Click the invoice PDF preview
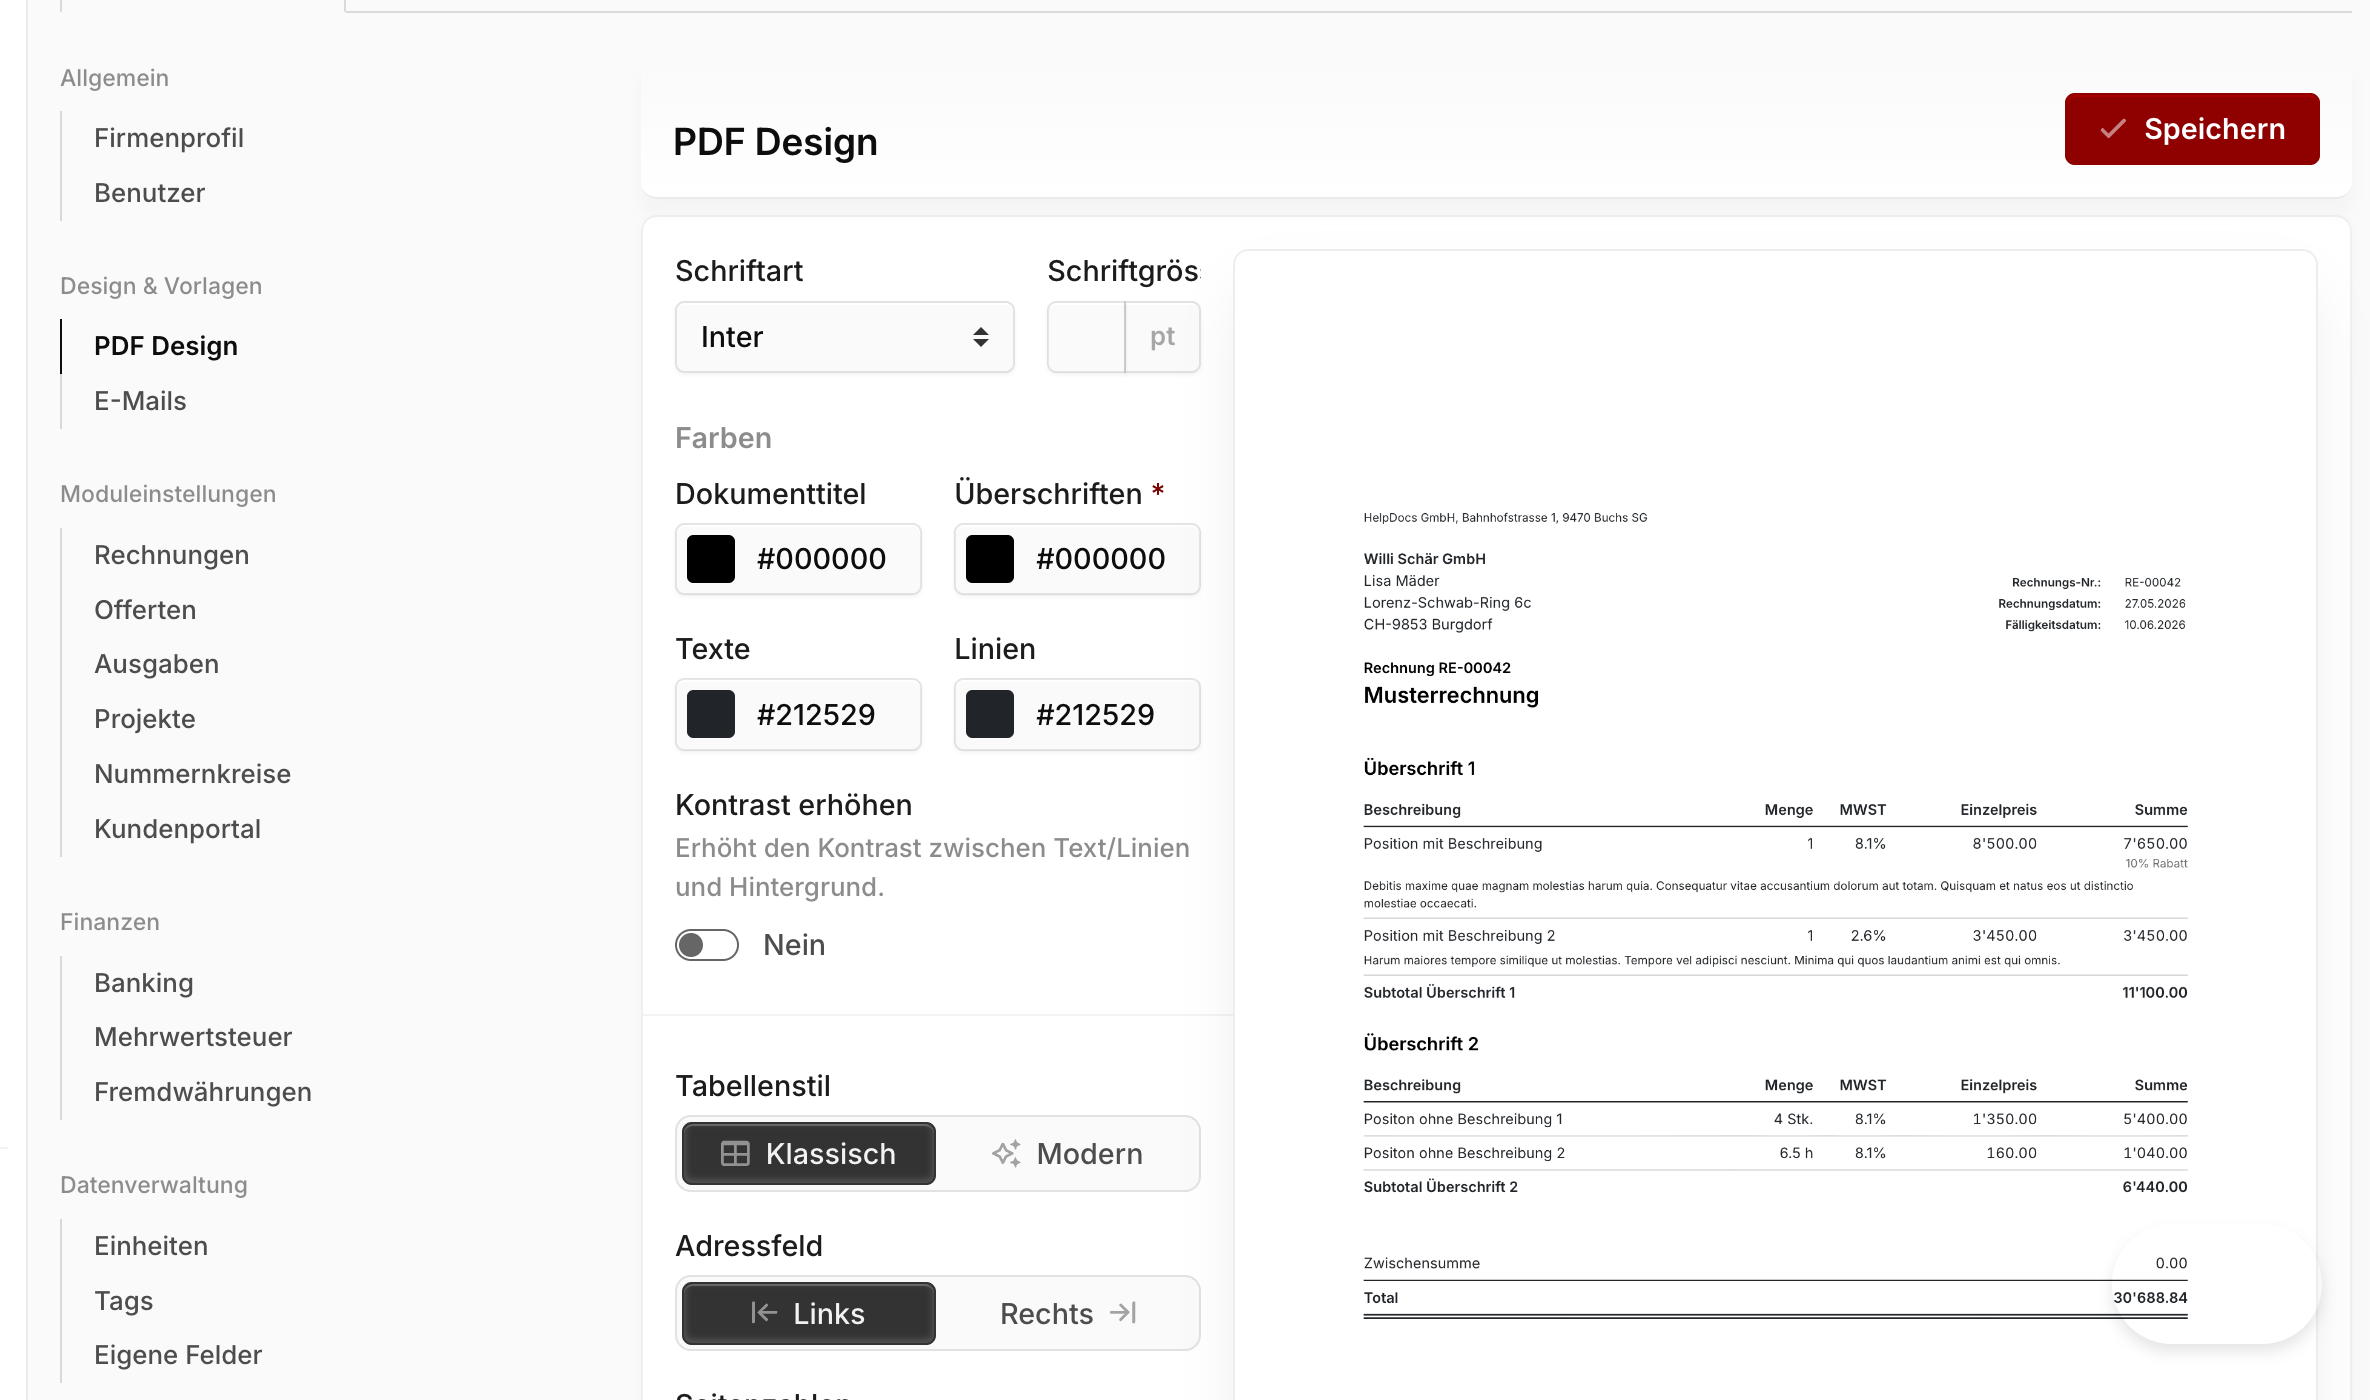This screenshot has height=1400, width=2370. (1775, 825)
